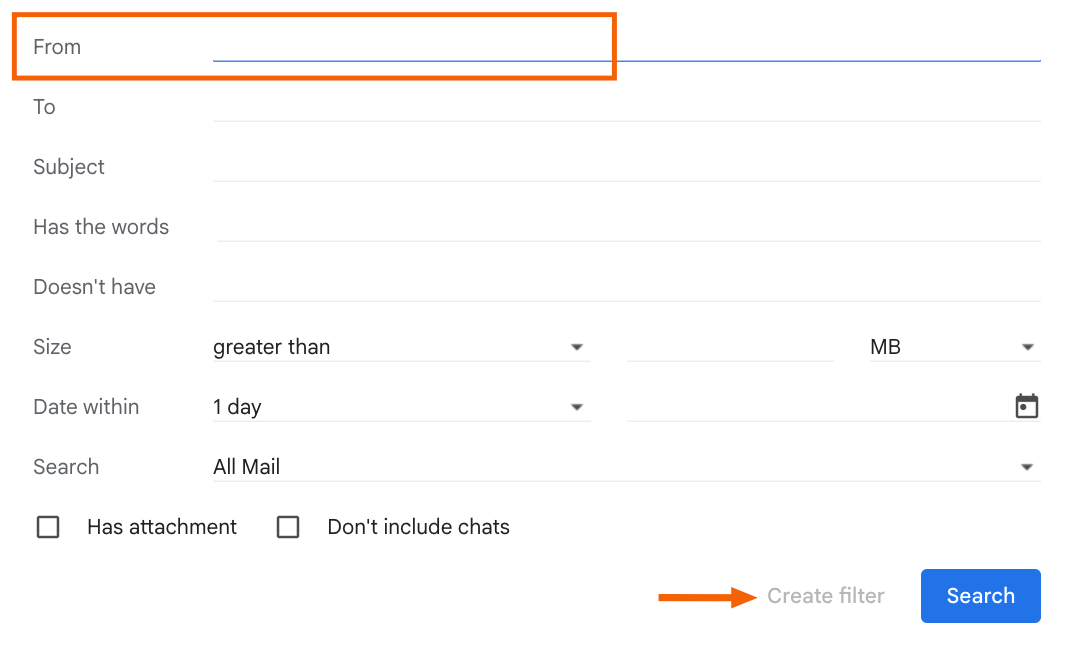Click the arrow at All Mail row end
Screen dimensions: 1072x651
tap(1027, 468)
